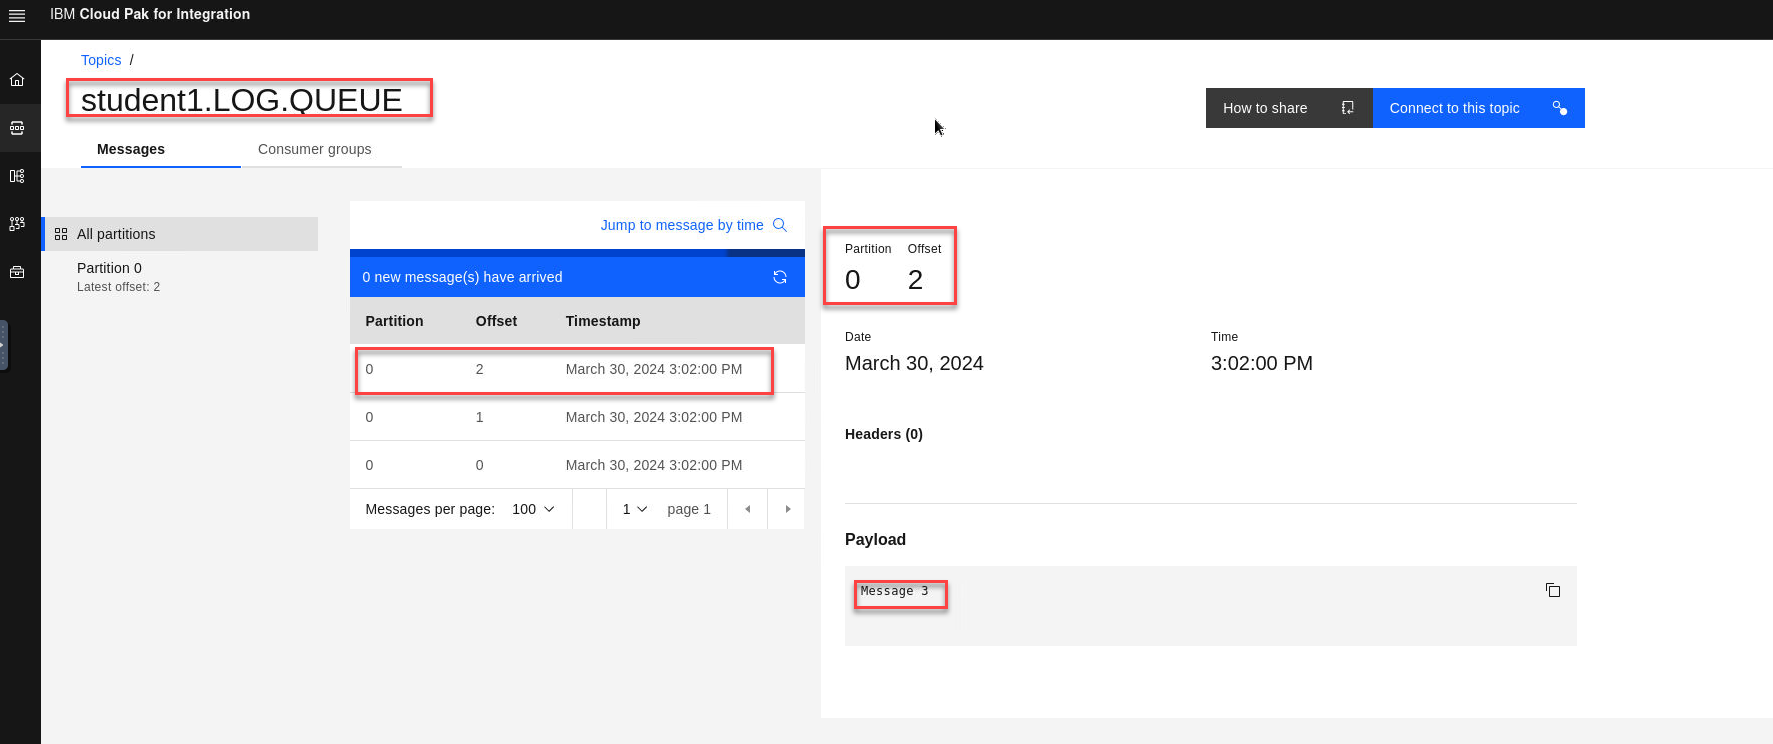1773x744 pixels.
Task: Click the refresh messages icon
Action: coord(780,277)
